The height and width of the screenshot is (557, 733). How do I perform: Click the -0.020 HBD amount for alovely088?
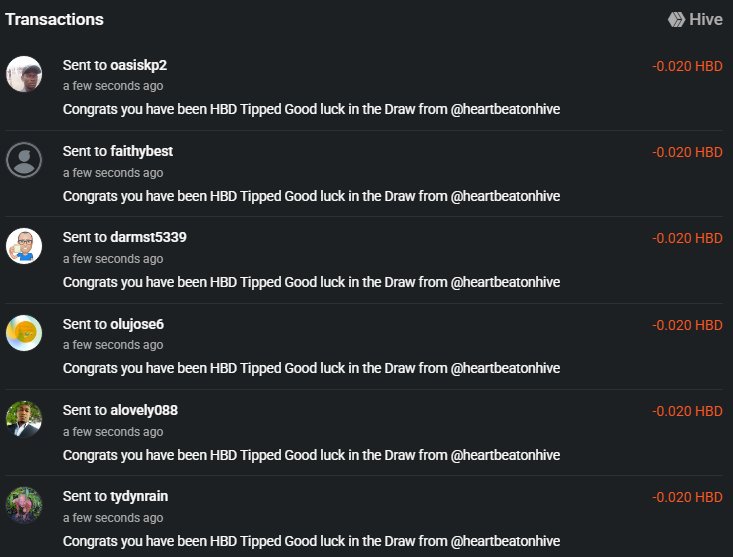pyautogui.click(x=687, y=411)
